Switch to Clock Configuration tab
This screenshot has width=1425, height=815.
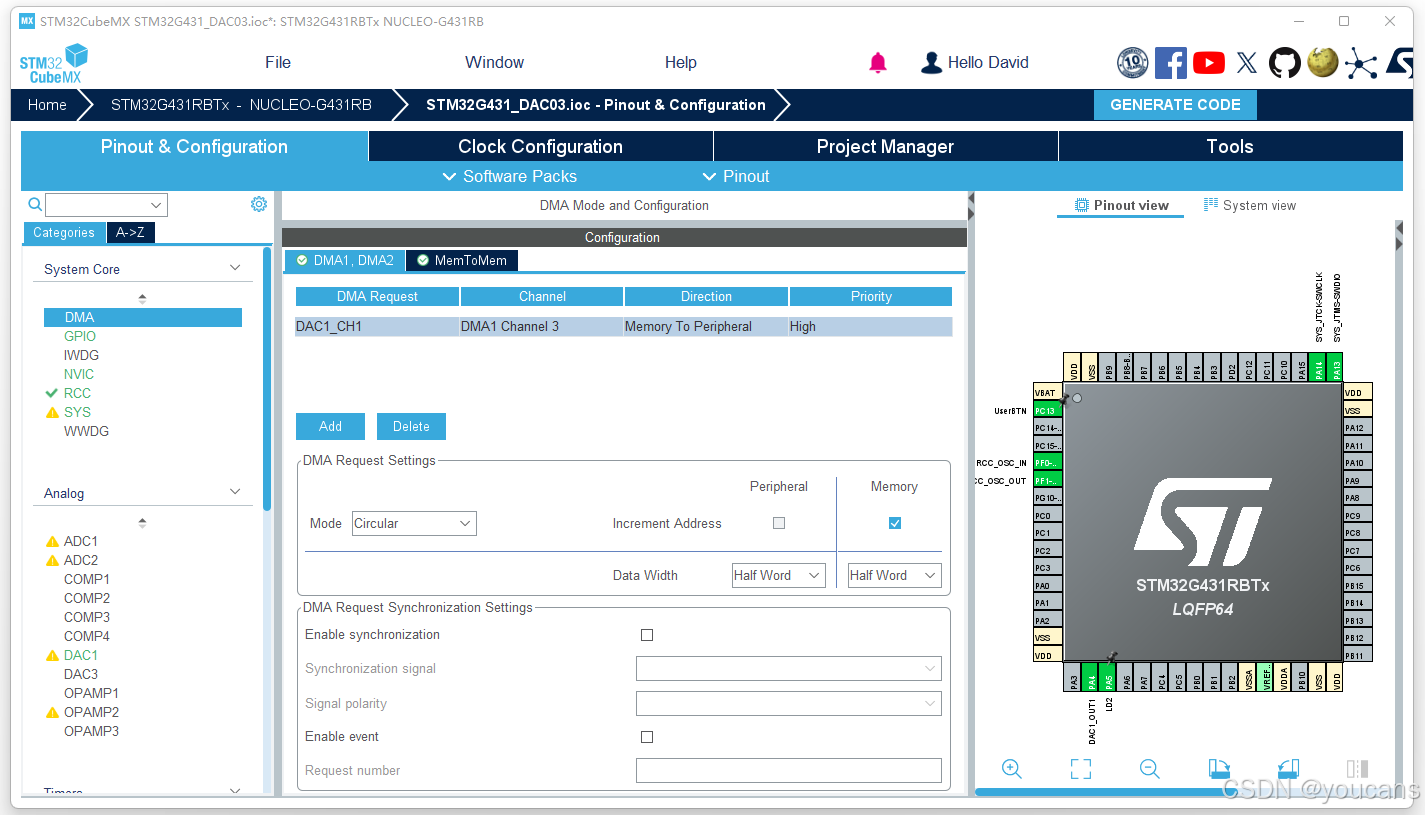point(540,146)
